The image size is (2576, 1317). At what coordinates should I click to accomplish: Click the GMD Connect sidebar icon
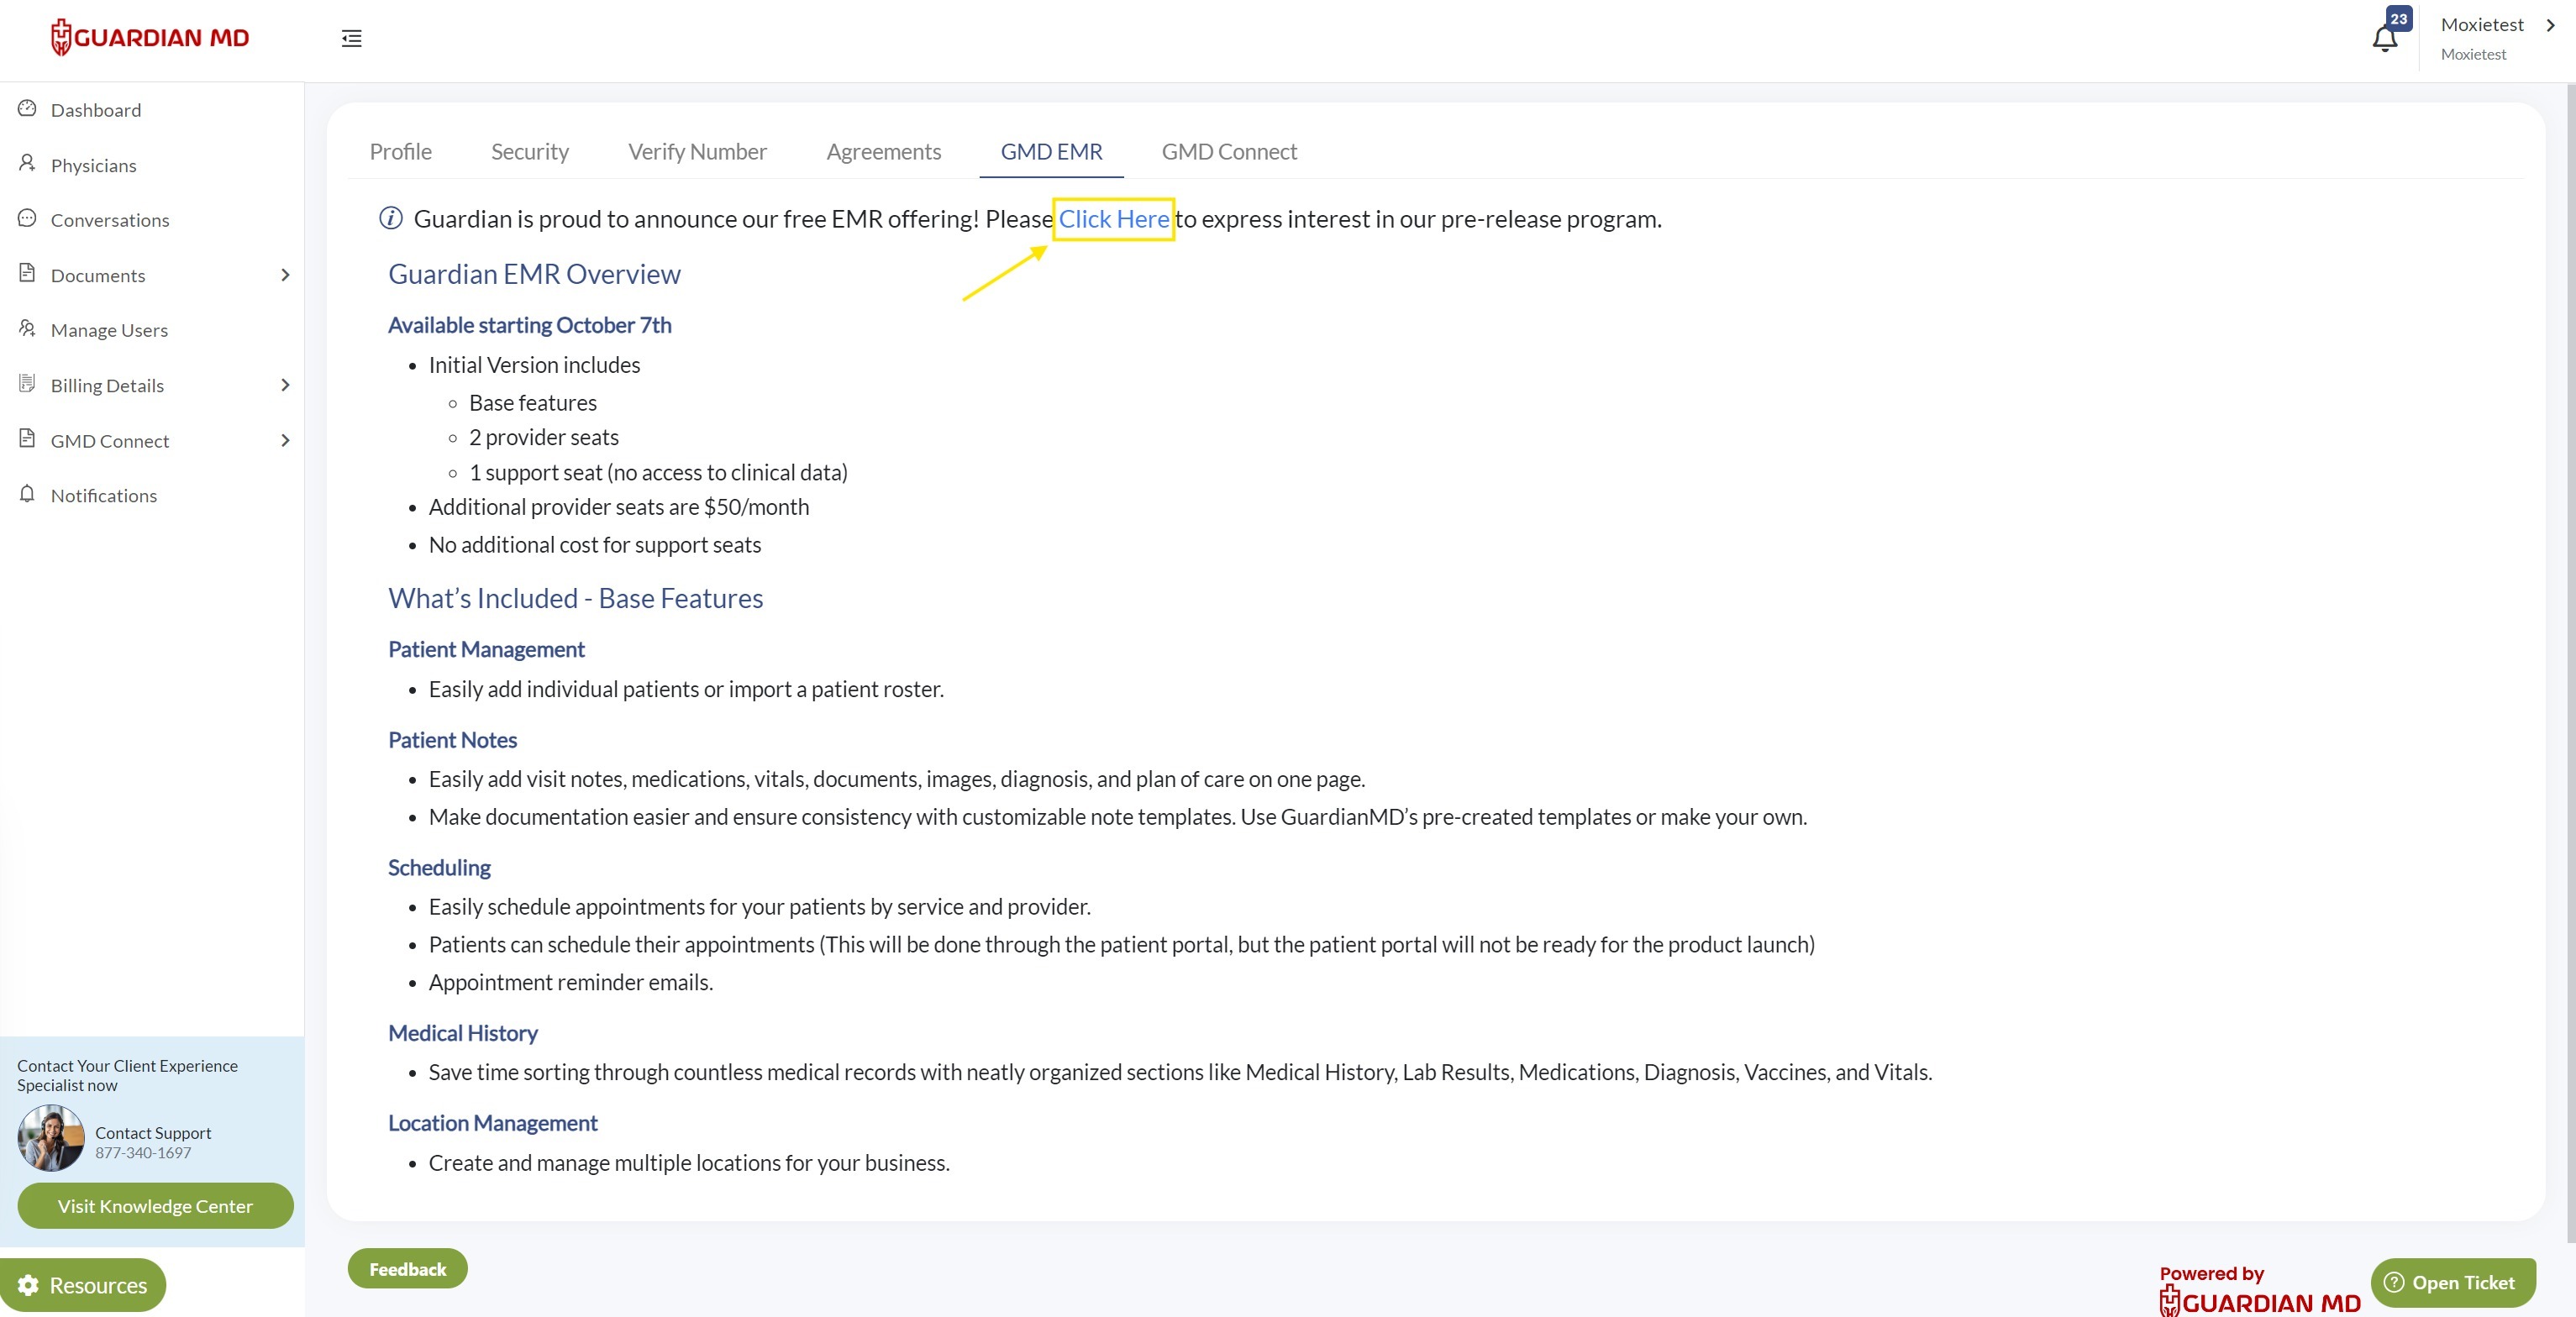pyautogui.click(x=27, y=438)
